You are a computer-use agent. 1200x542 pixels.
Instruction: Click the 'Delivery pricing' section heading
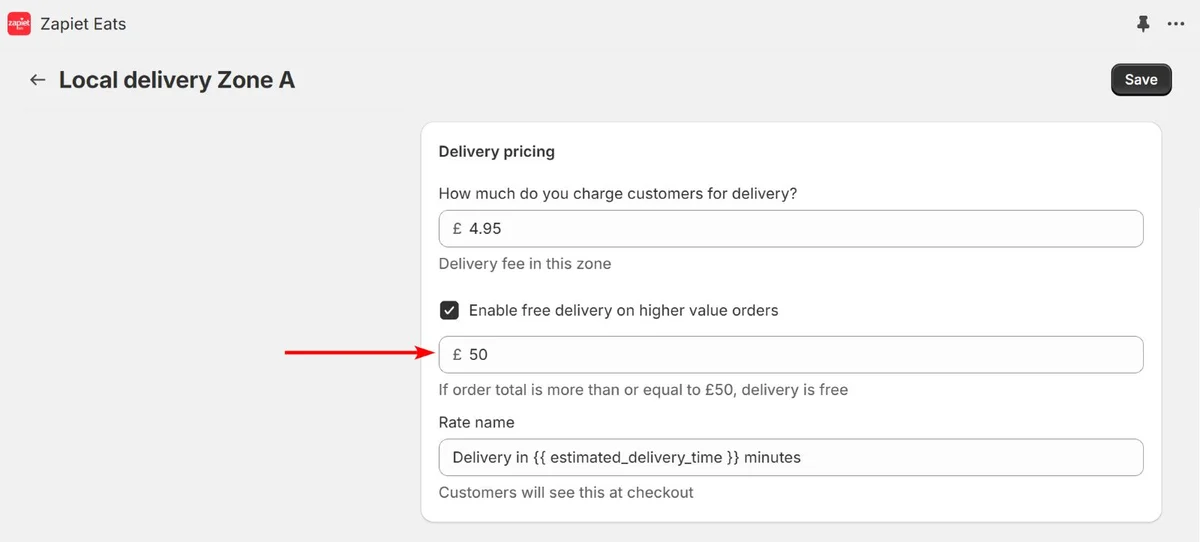pos(497,152)
